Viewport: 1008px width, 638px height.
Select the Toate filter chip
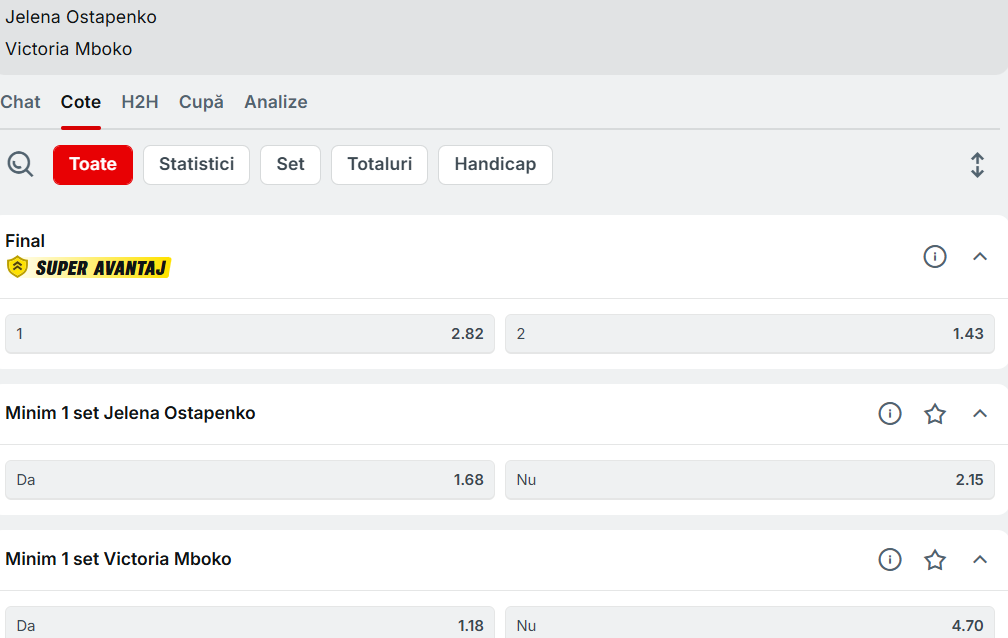[x=93, y=165]
